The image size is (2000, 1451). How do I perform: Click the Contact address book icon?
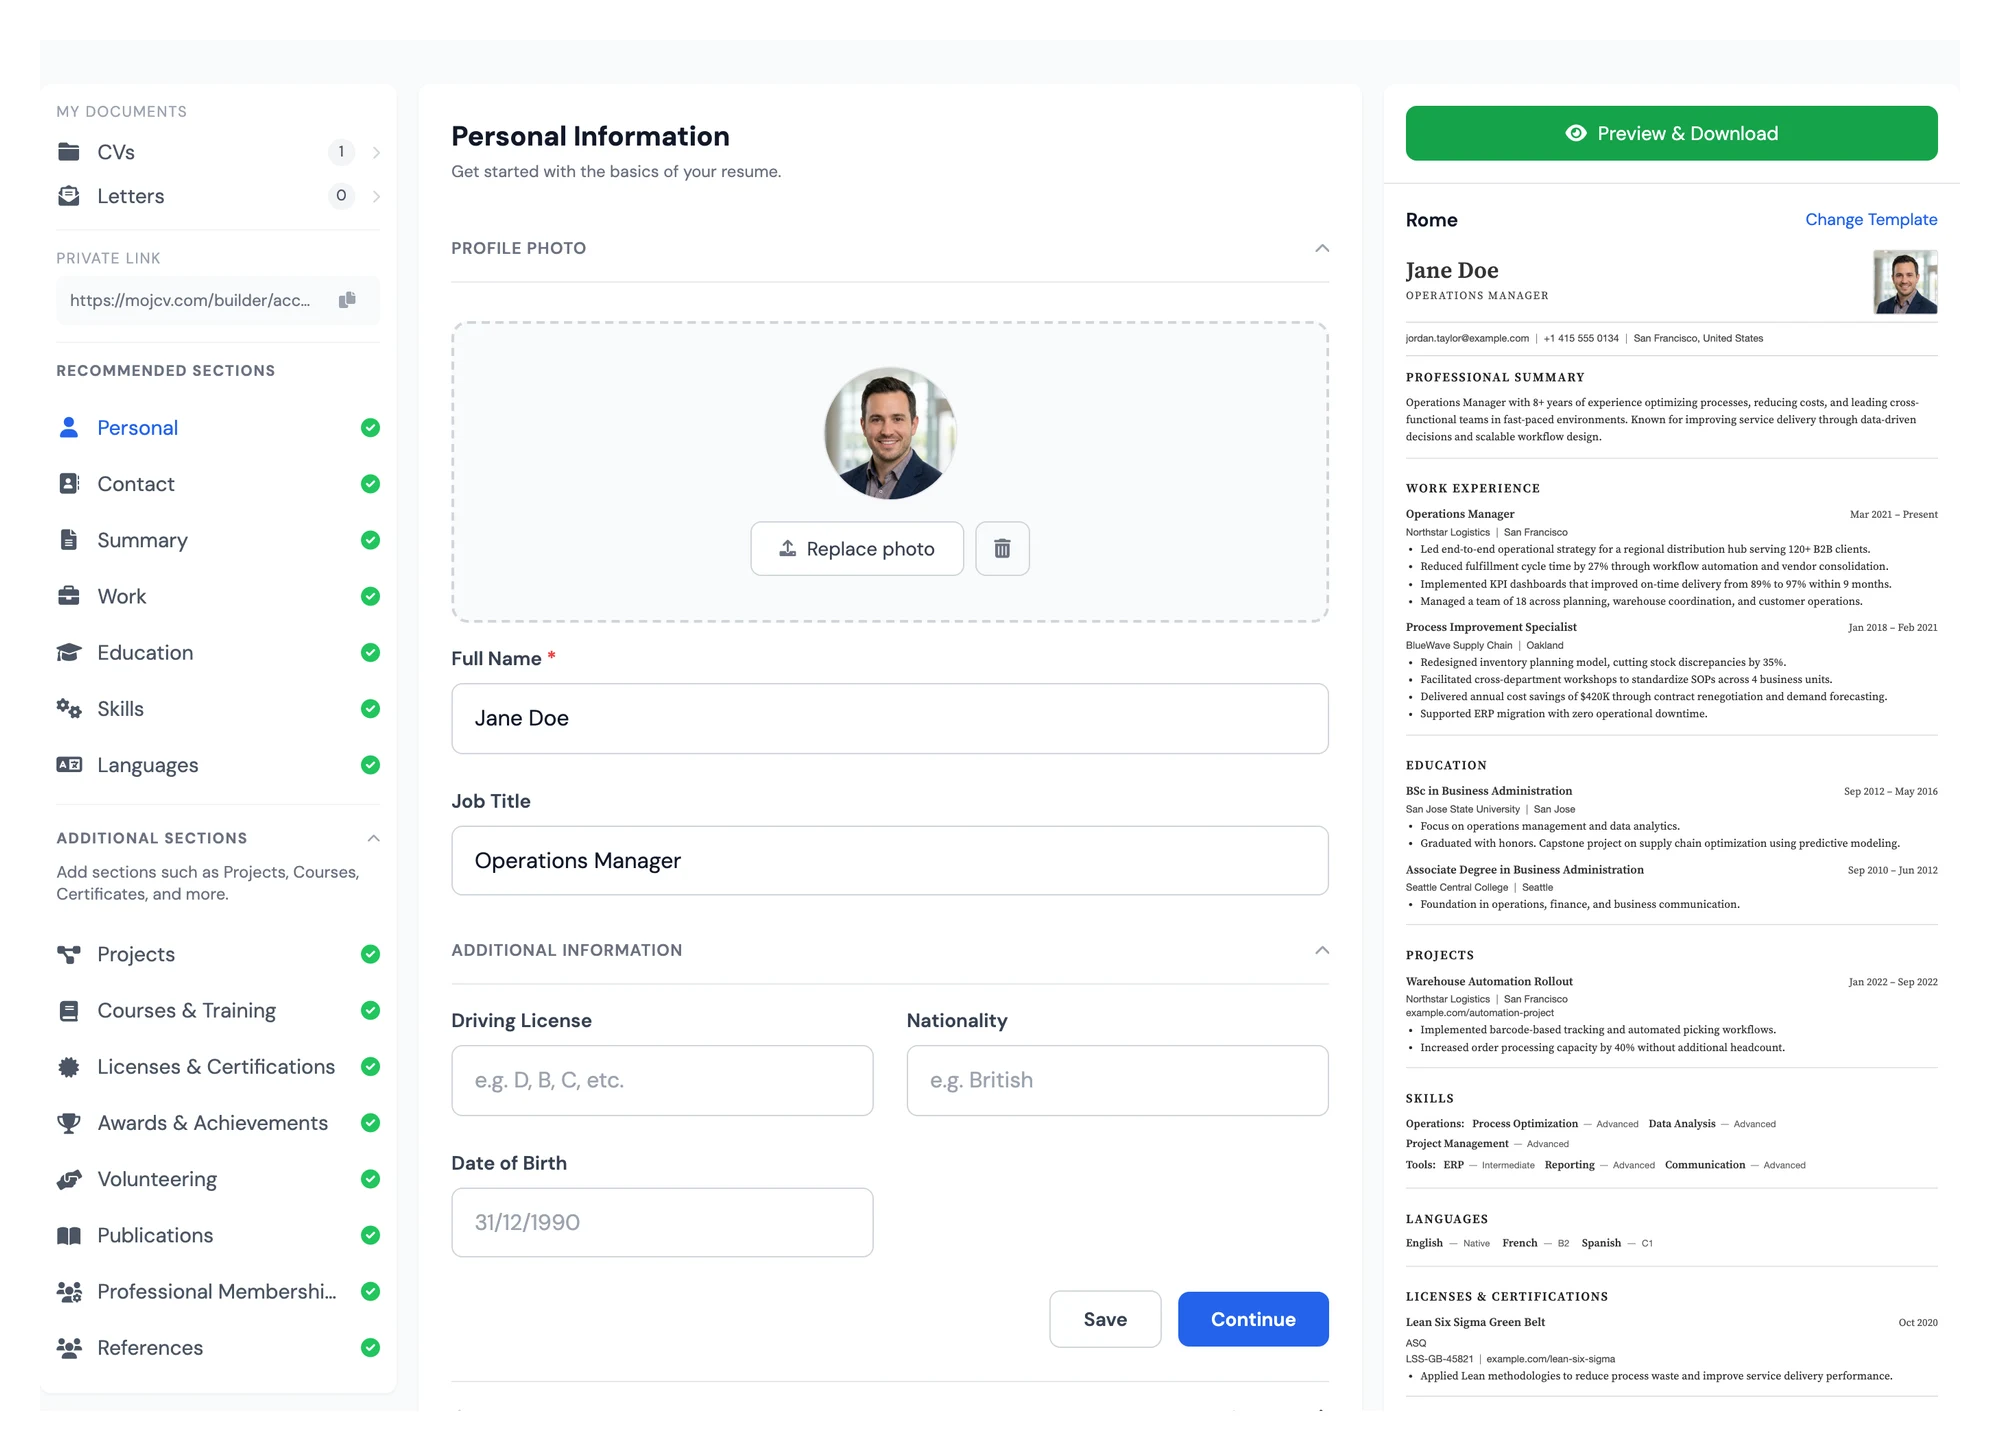click(x=69, y=484)
